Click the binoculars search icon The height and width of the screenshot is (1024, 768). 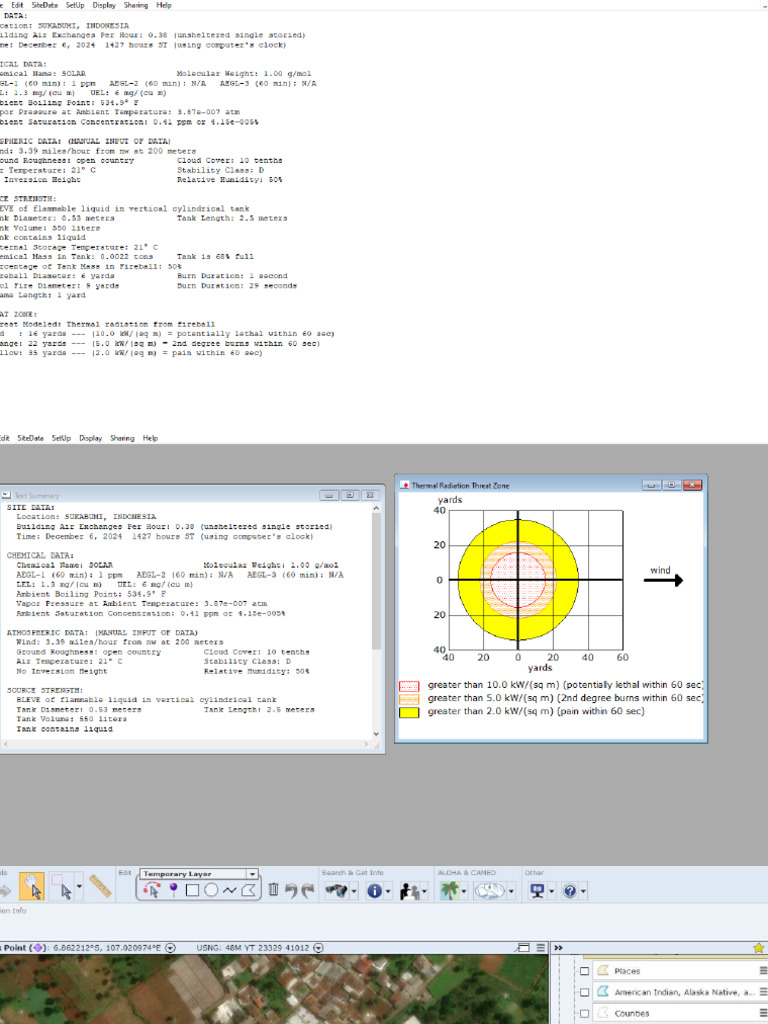coord(335,890)
